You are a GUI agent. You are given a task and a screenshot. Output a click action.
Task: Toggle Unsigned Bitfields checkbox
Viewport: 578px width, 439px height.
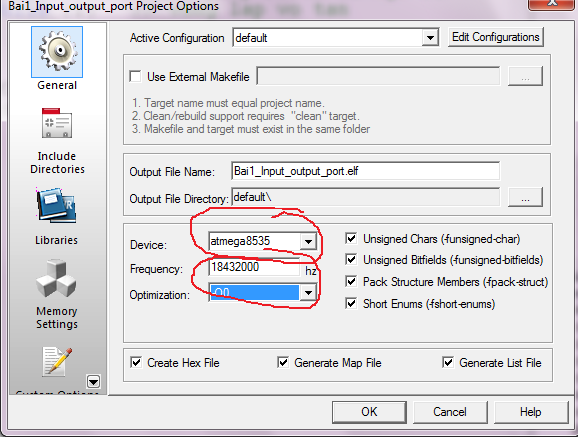click(x=351, y=260)
